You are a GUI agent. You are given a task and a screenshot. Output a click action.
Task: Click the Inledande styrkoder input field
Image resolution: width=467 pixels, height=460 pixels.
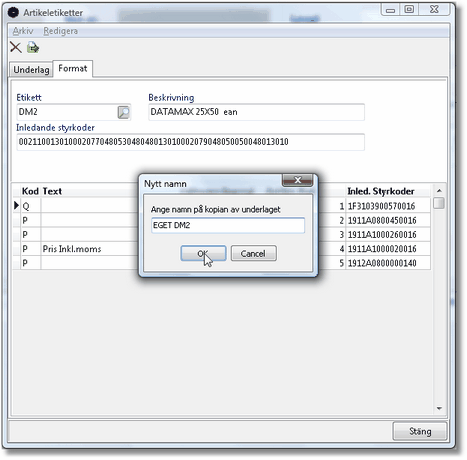[x=190, y=142]
